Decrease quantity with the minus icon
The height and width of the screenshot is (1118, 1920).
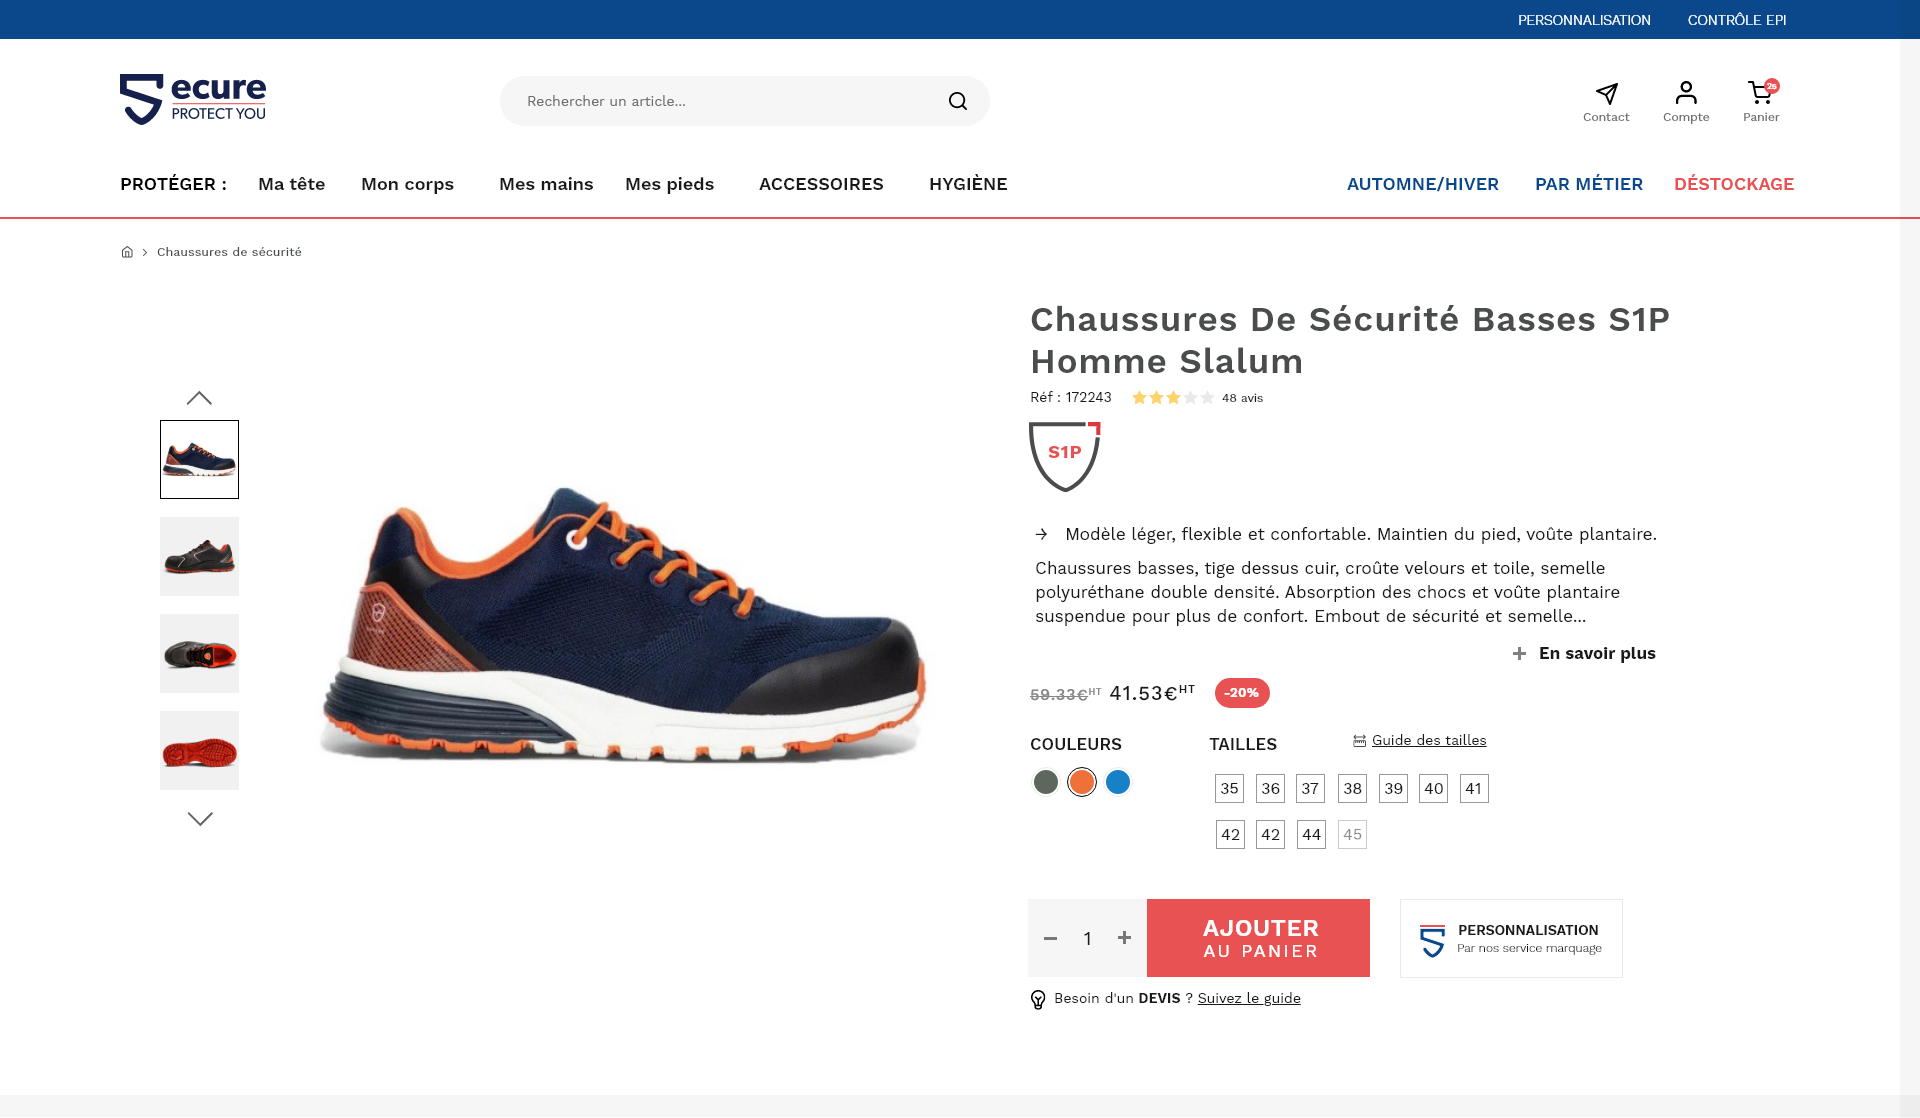1050,938
